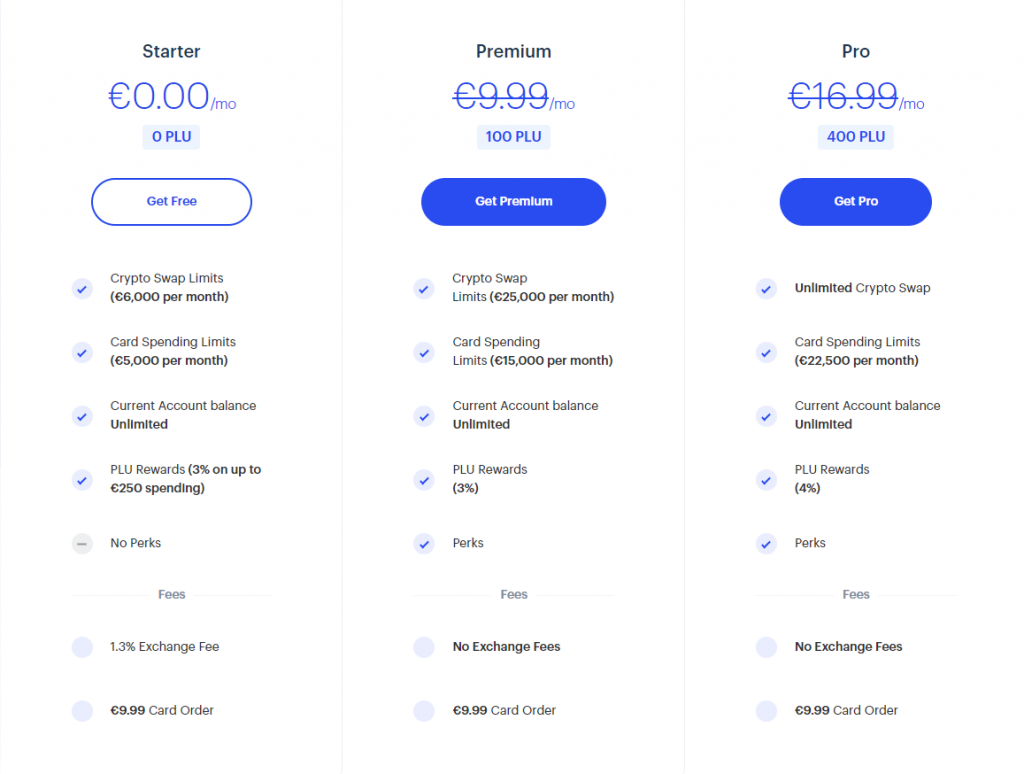Click circle icon beside 1.3% Exchange Fee
Image resolution: width=1024 pixels, height=774 pixels.
82,647
